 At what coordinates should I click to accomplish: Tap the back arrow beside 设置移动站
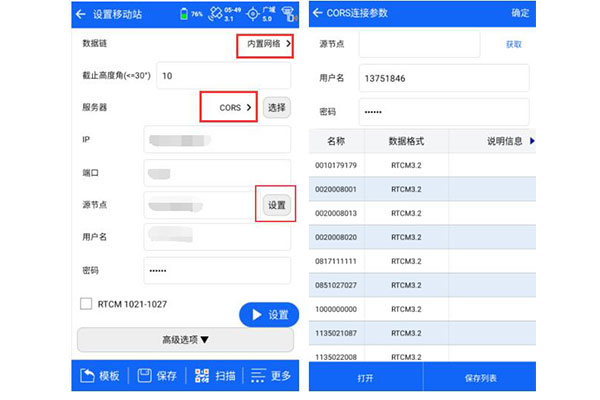pyautogui.click(x=80, y=14)
